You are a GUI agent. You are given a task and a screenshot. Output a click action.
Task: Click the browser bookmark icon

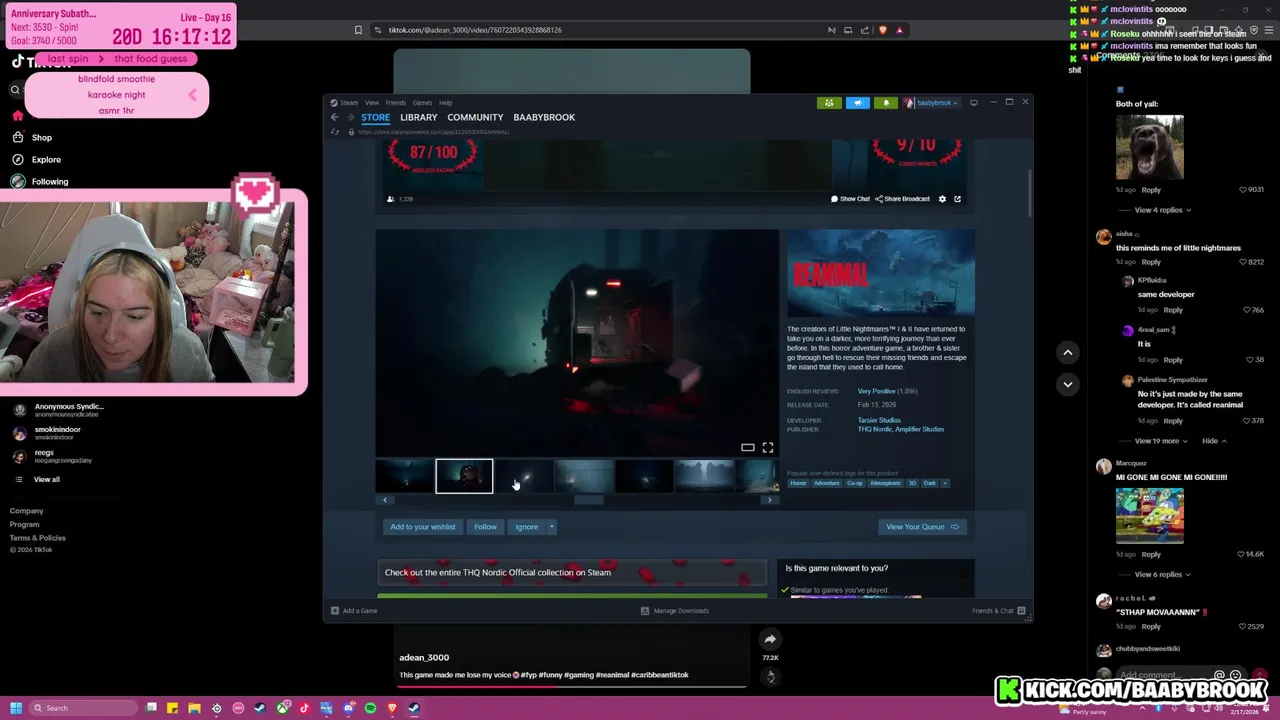(x=358, y=30)
